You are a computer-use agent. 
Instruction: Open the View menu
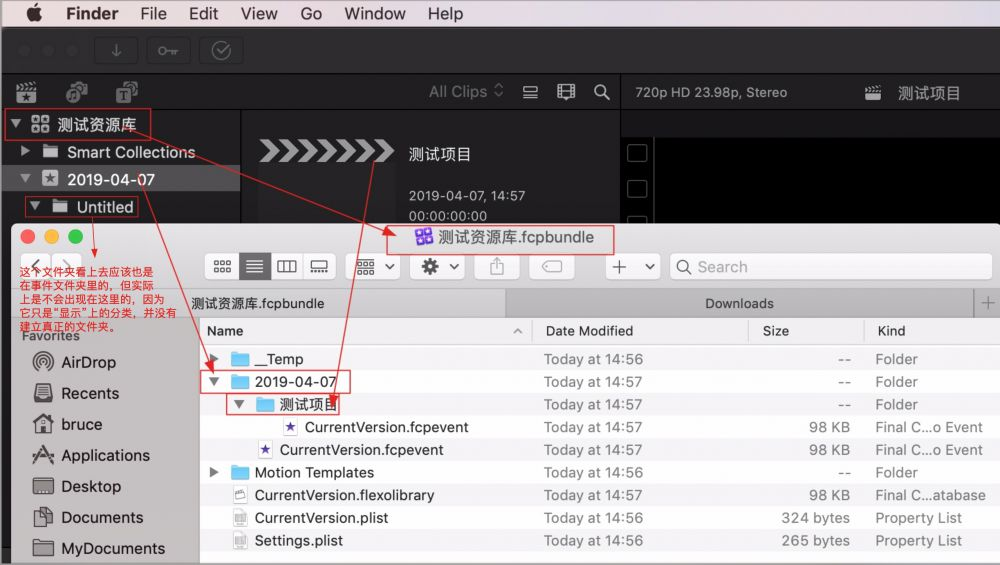click(x=259, y=13)
